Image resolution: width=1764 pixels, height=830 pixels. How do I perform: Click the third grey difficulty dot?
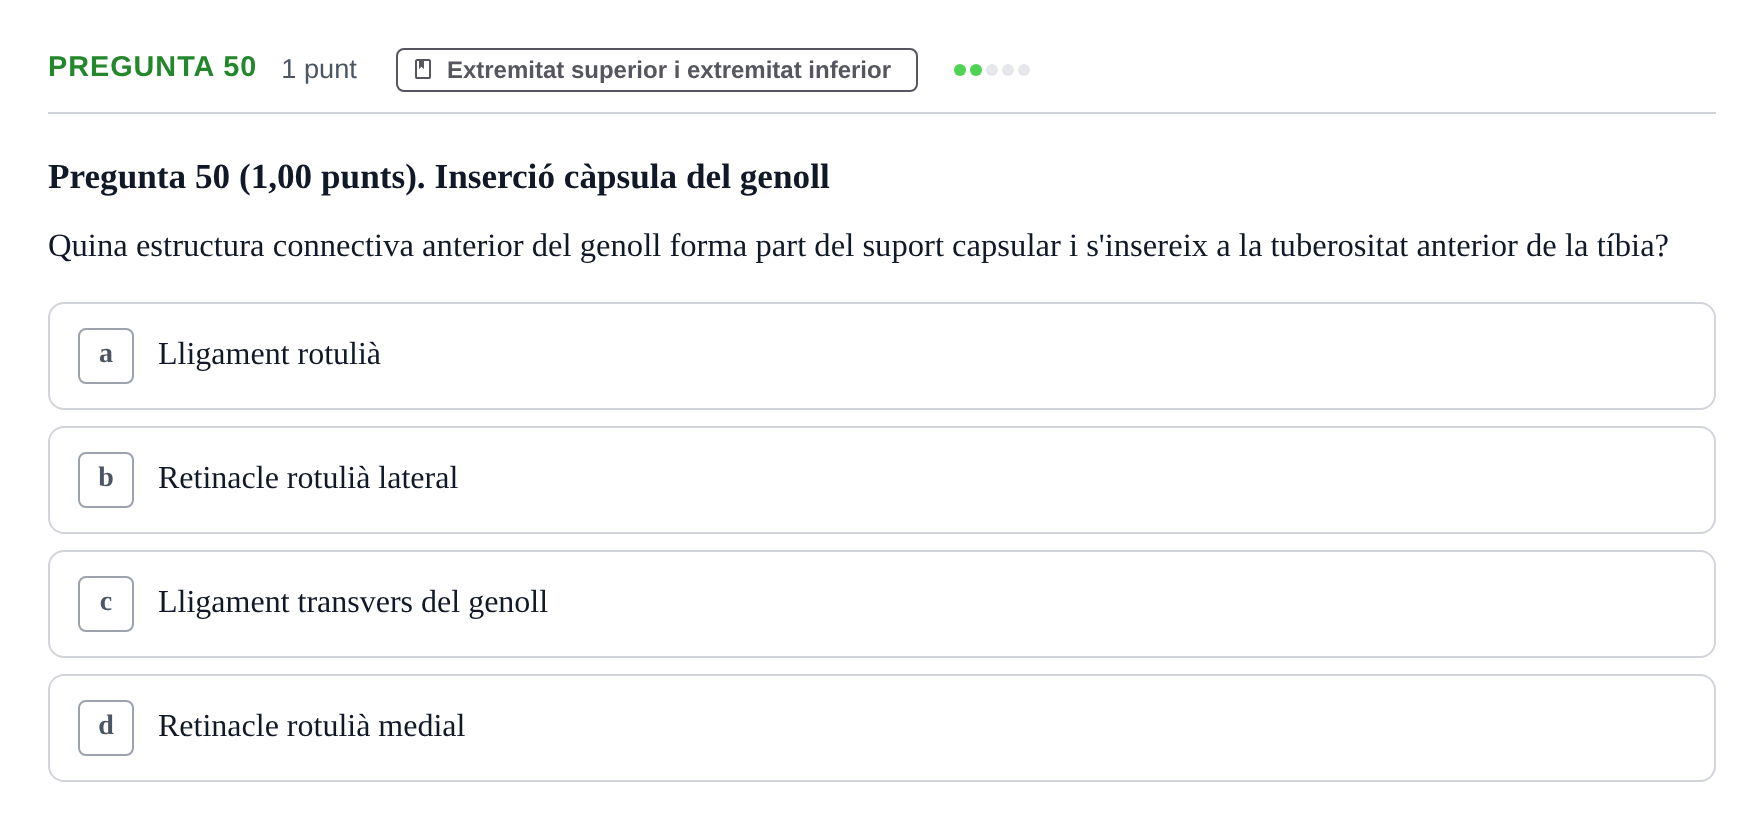click(992, 70)
